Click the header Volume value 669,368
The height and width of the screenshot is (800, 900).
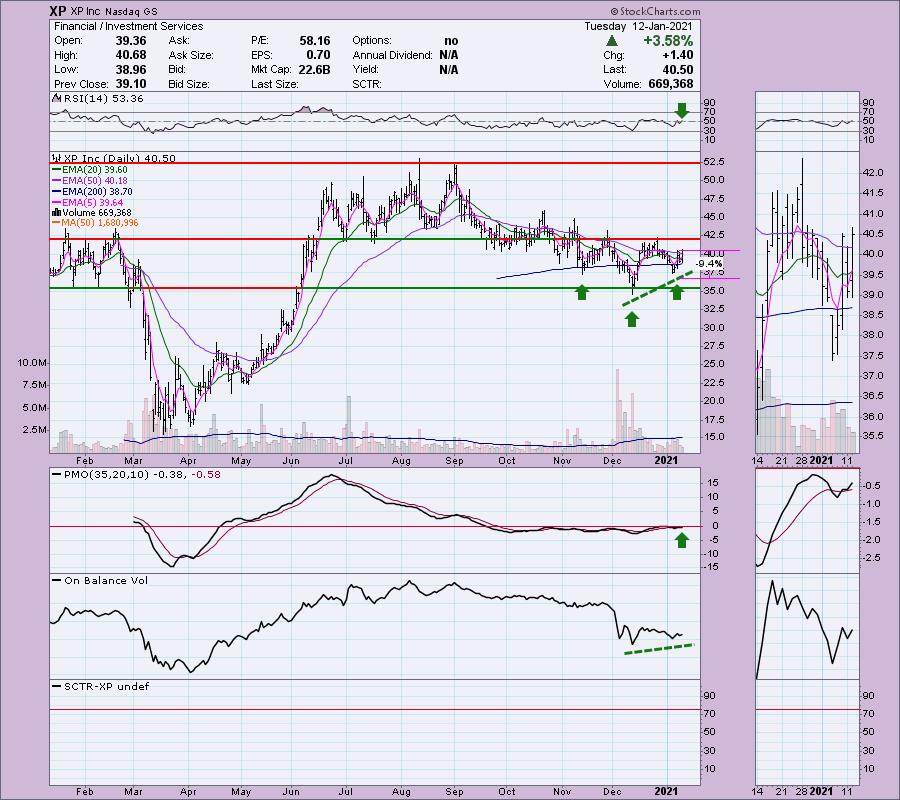click(x=670, y=84)
